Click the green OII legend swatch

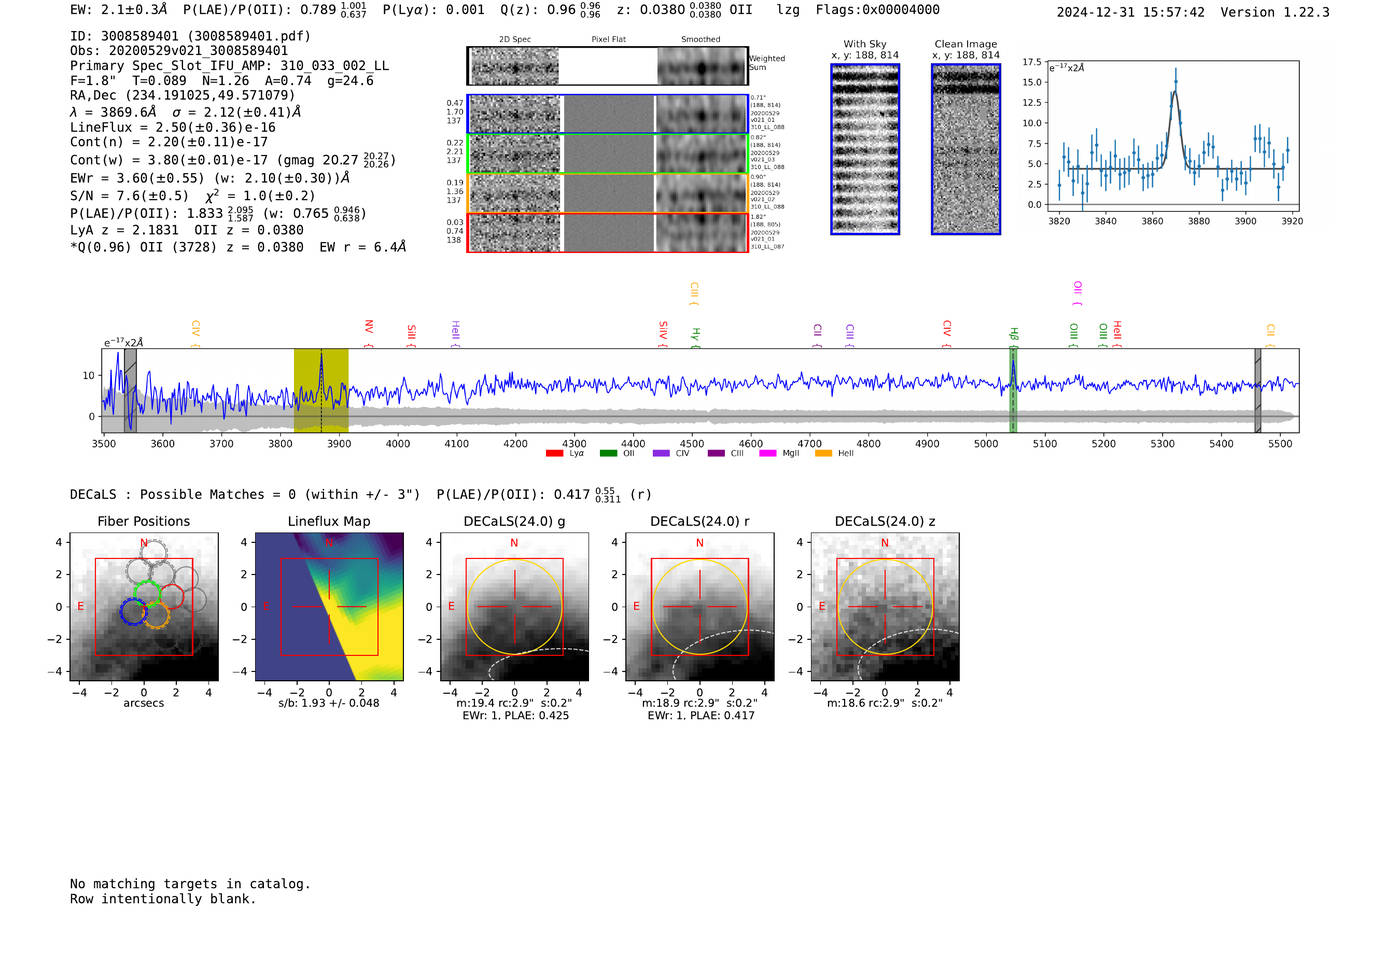[608, 454]
